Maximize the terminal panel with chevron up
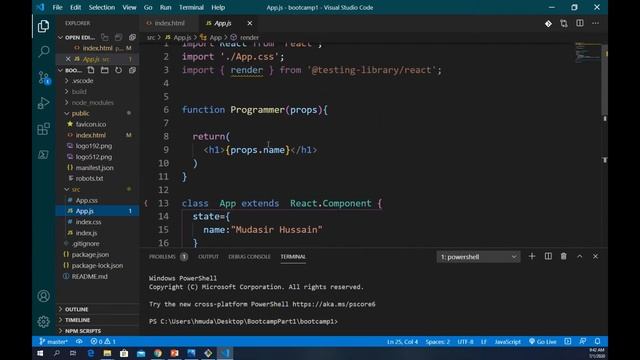The width and height of the screenshot is (640, 360). [580, 256]
